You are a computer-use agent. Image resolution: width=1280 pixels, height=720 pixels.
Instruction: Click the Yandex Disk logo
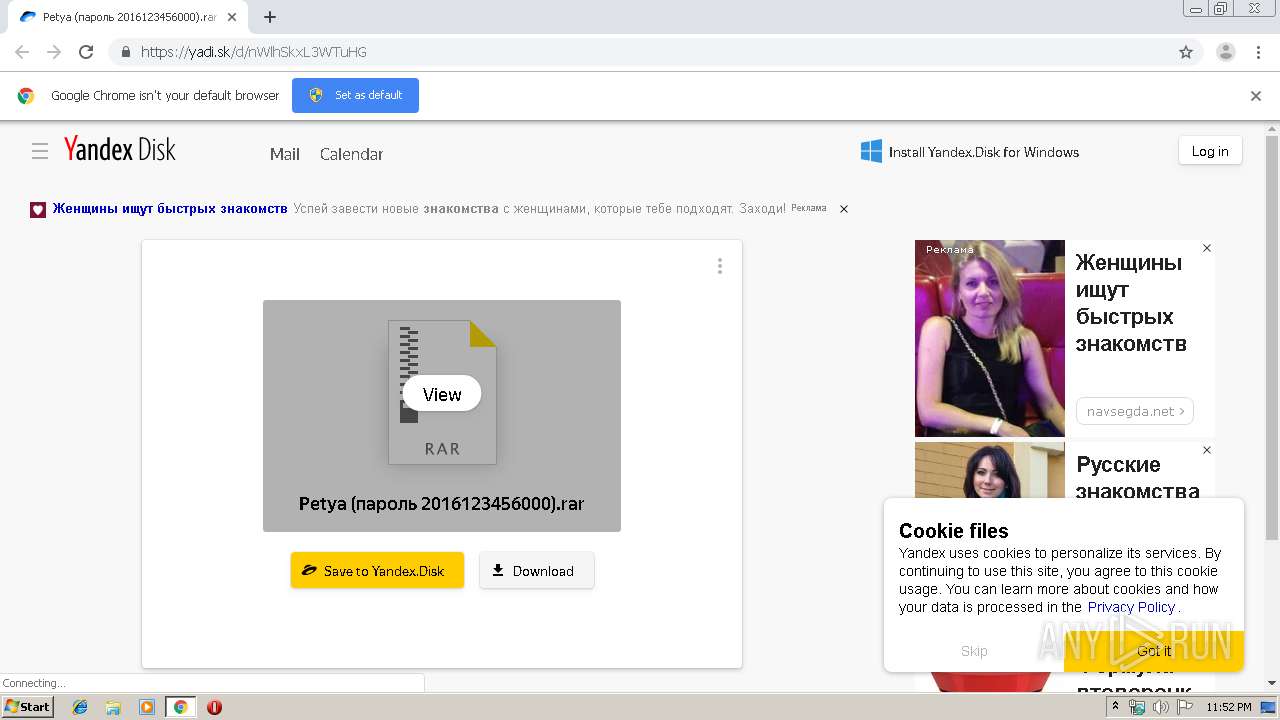coord(120,150)
